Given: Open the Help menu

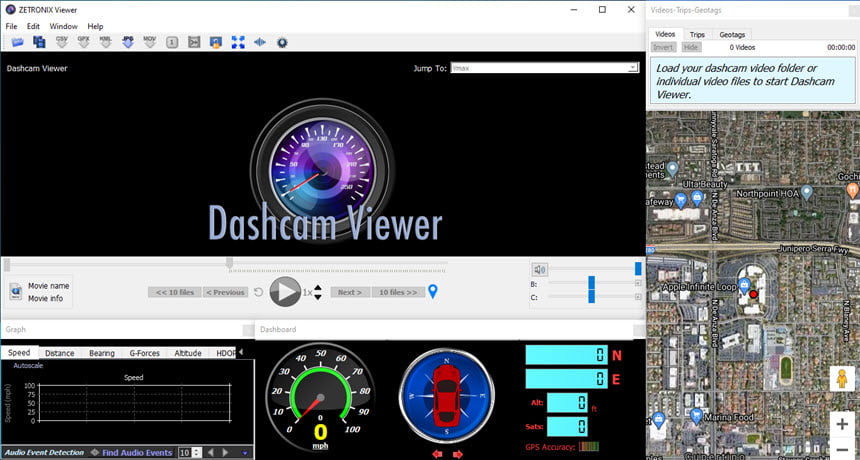Looking at the screenshot, I should coord(95,26).
